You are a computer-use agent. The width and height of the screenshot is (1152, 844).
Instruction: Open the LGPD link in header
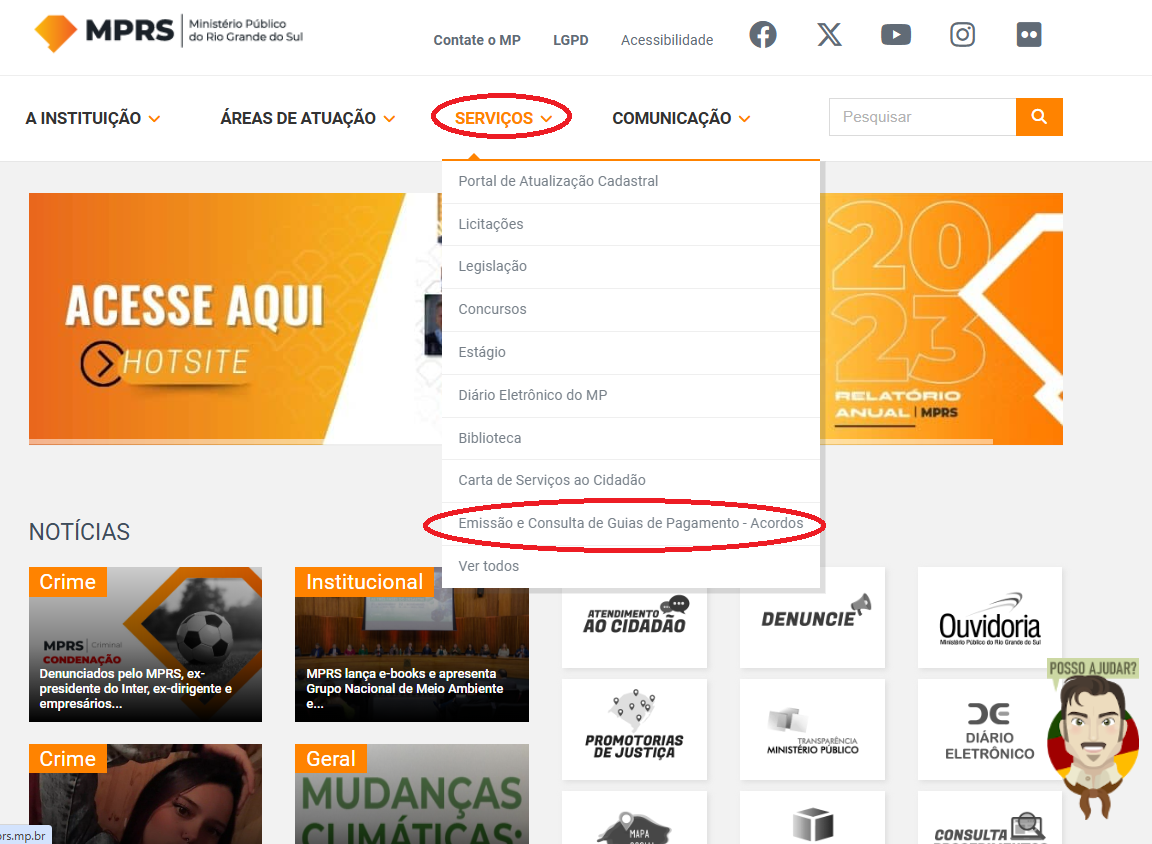tap(571, 40)
